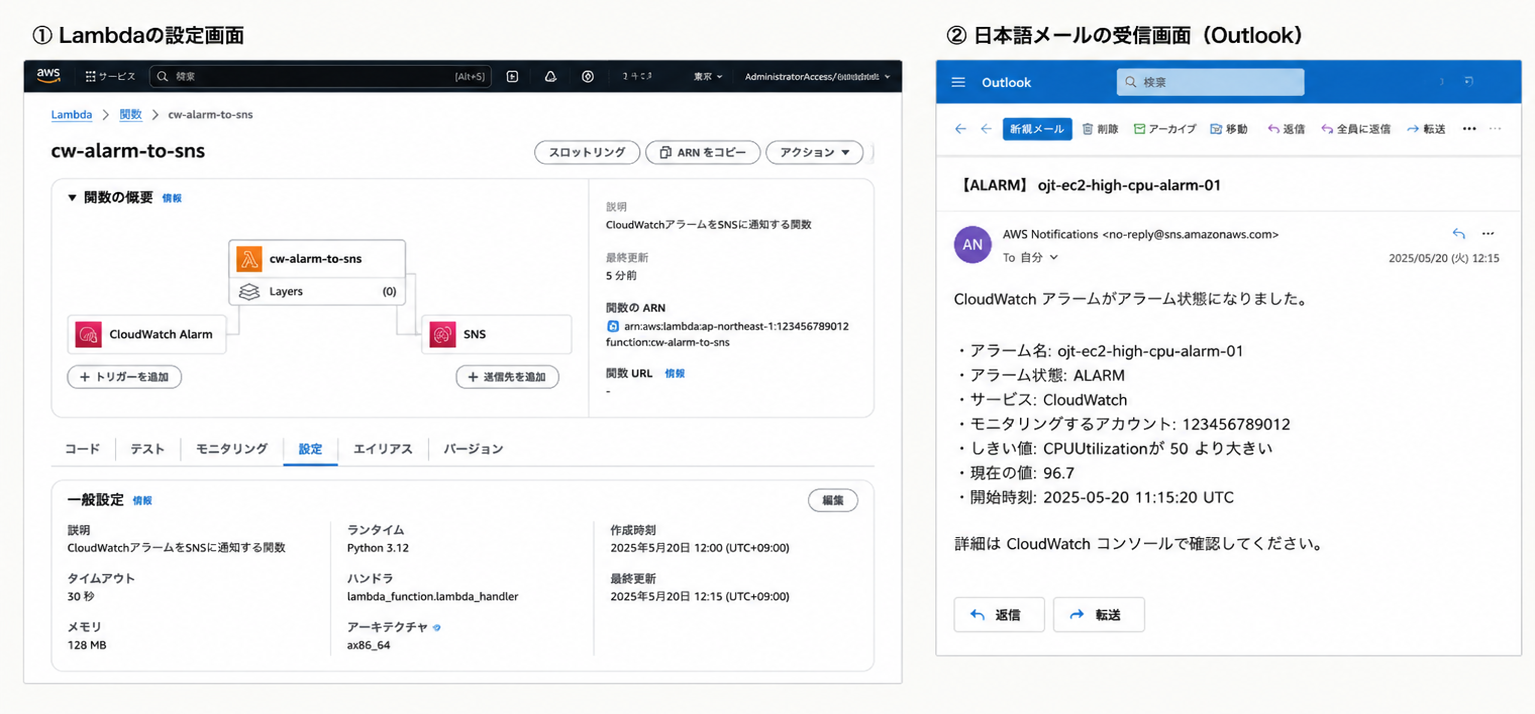Click the 転送 button below the email body
Screen dimensions: 1535x714
coord(1098,615)
